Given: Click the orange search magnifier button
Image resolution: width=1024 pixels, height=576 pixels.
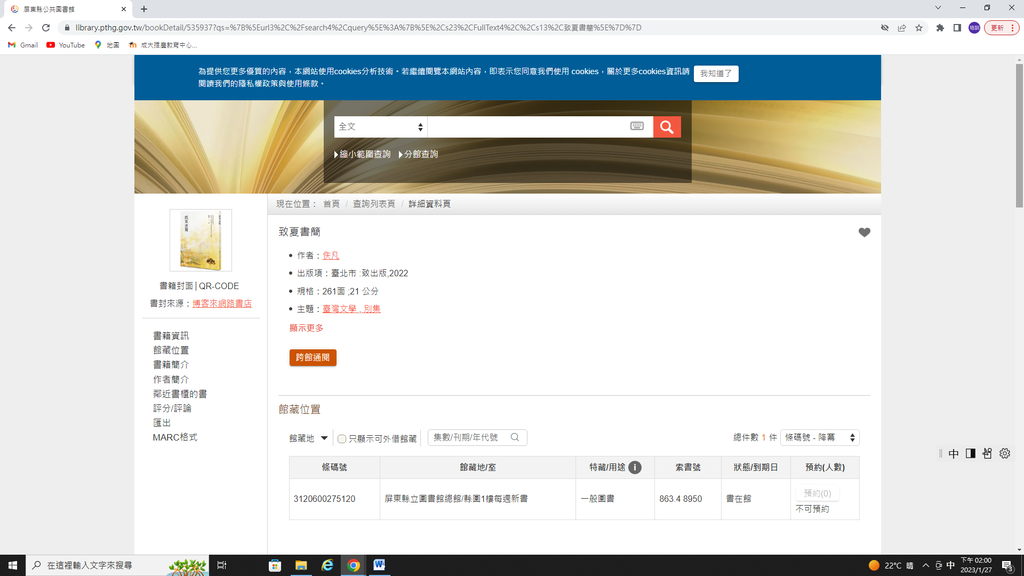Looking at the screenshot, I should pos(667,127).
